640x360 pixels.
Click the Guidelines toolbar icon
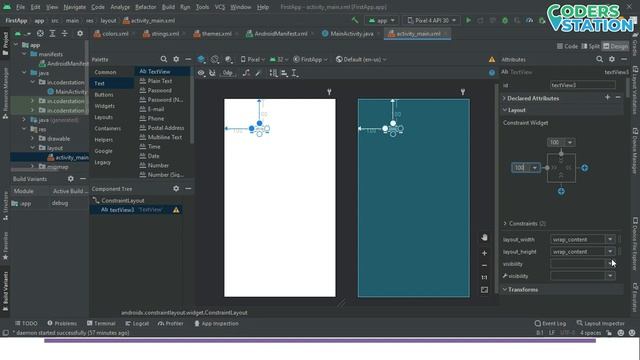pos(295,73)
